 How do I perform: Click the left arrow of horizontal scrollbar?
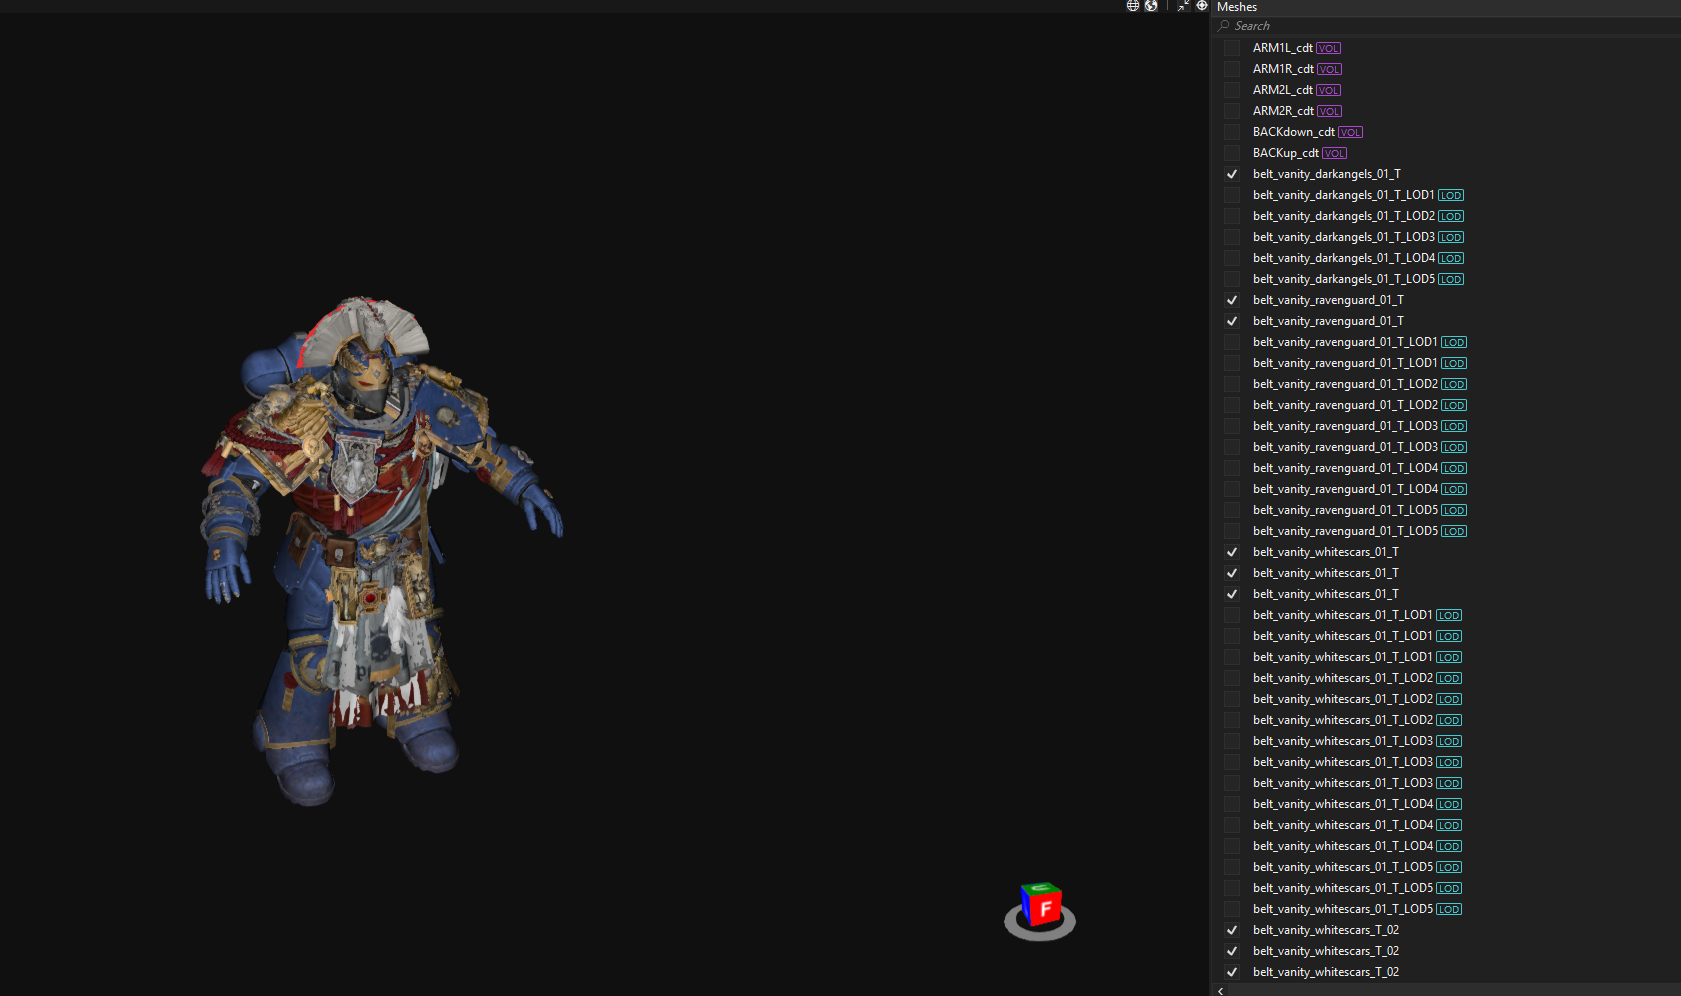click(x=1221, y=991)
